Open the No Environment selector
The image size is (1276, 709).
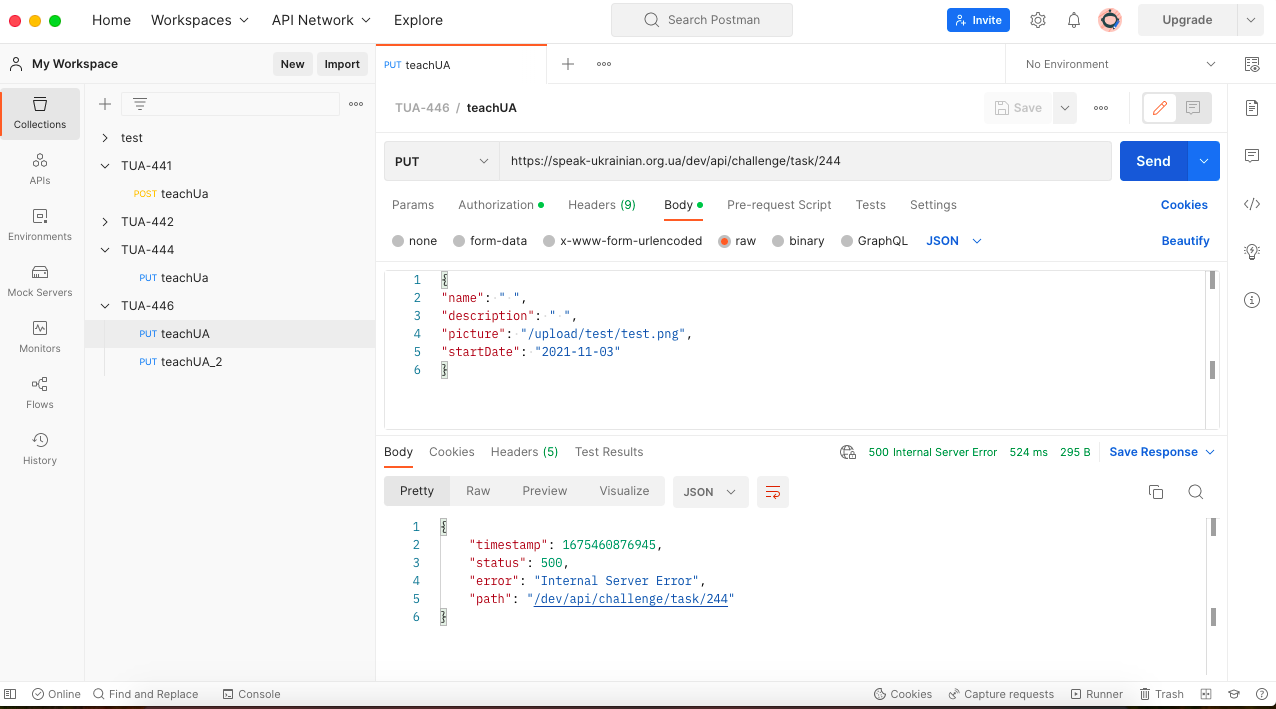(1120, 64)
